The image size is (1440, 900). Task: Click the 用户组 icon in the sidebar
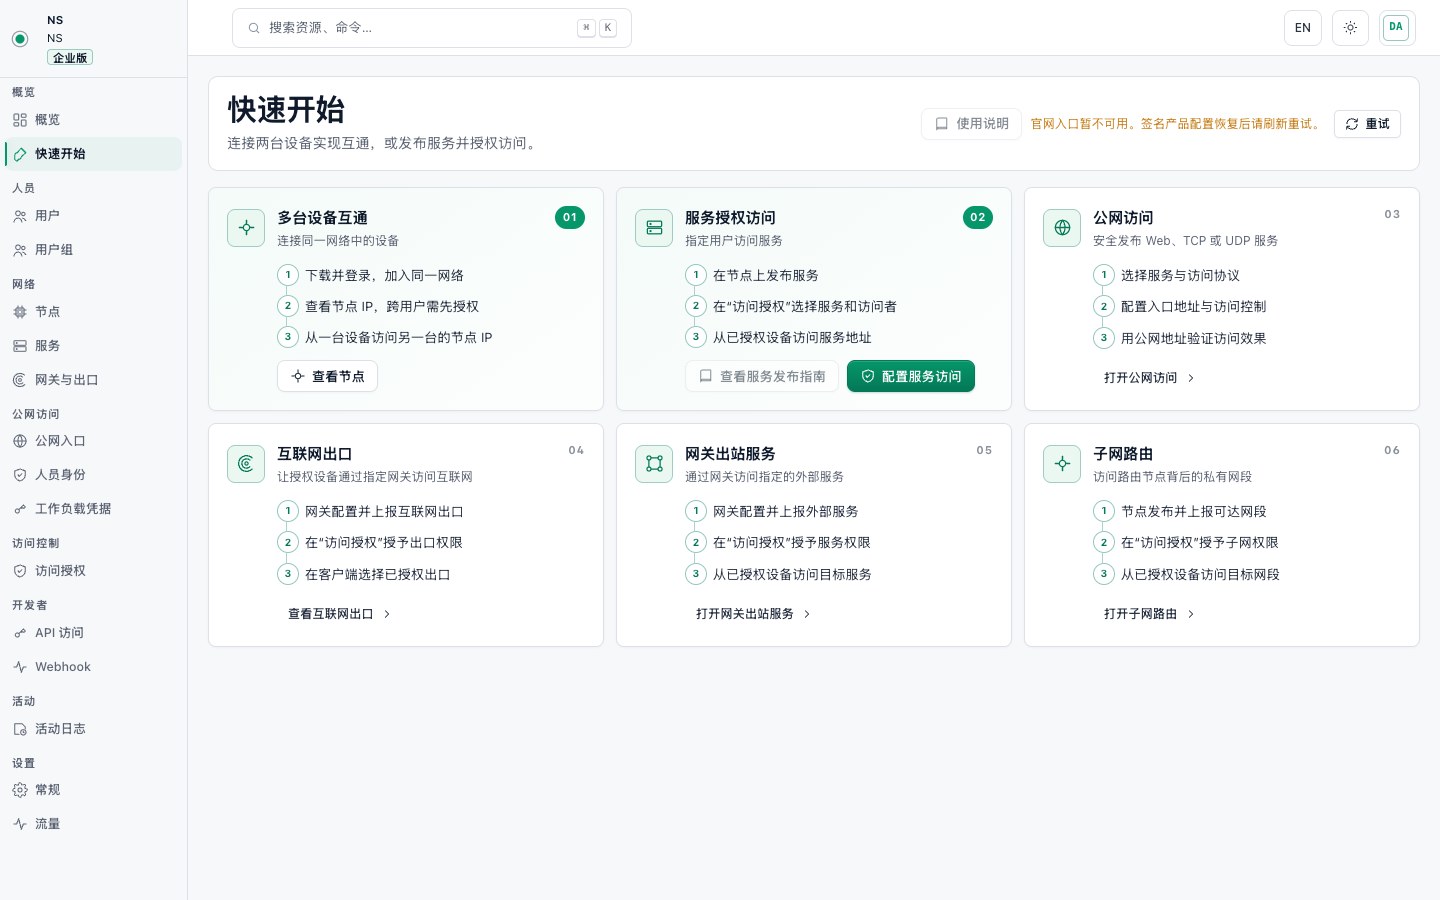tap(20, 250)
